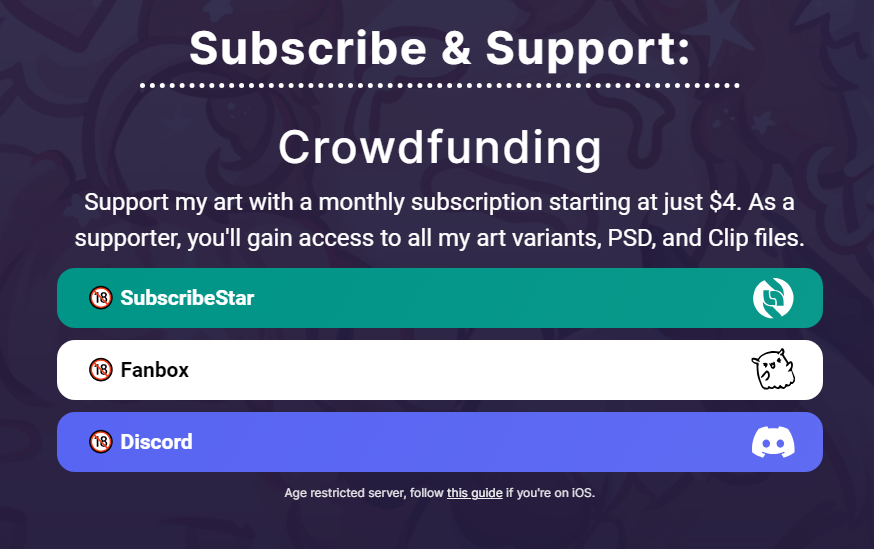Follow the "this guide" link
The image size is (874, 549).
tap(474, 493)
